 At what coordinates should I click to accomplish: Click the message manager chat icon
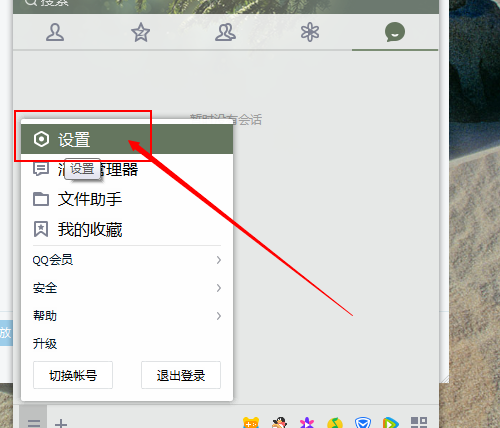[x=41, y=169]
